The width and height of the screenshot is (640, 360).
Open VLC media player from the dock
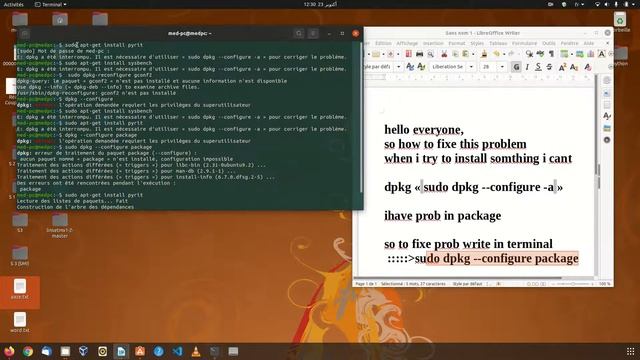coord(196,351)
